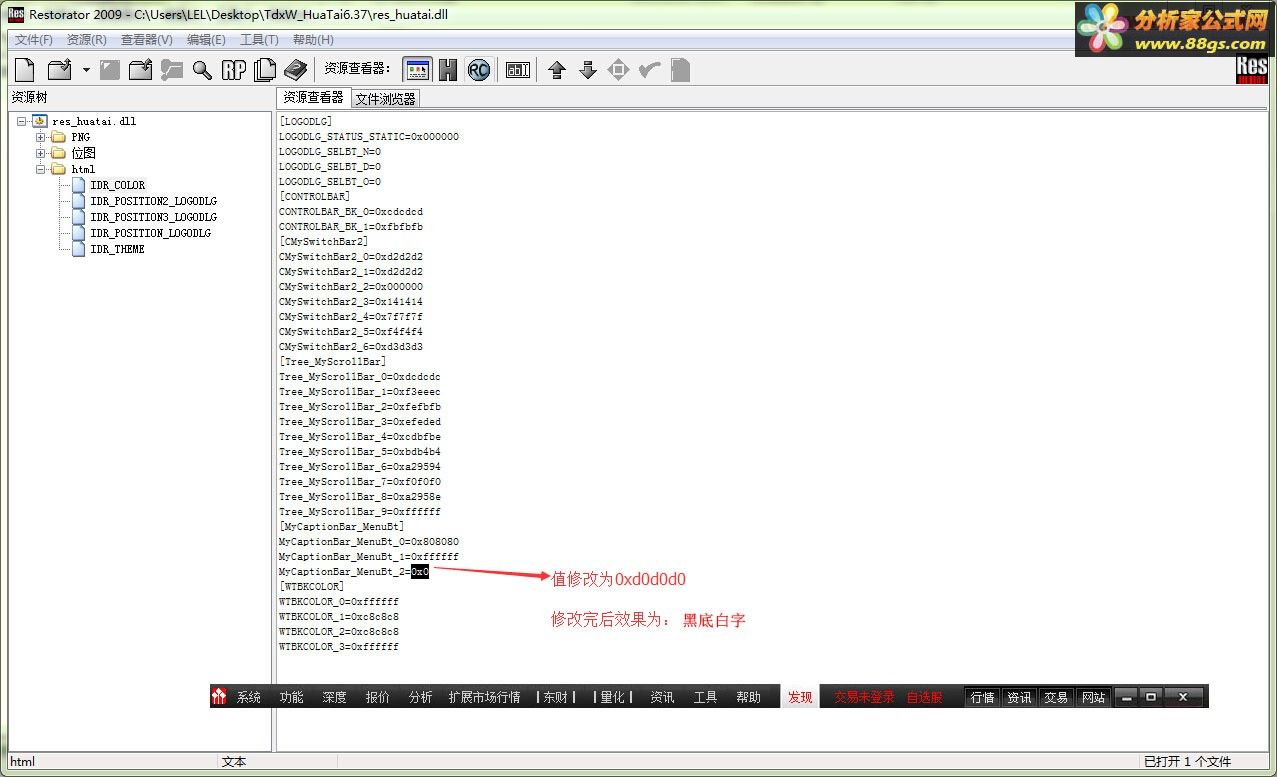Select IDR_POSITION_LOGODLG resource

(x=150, y=233)
